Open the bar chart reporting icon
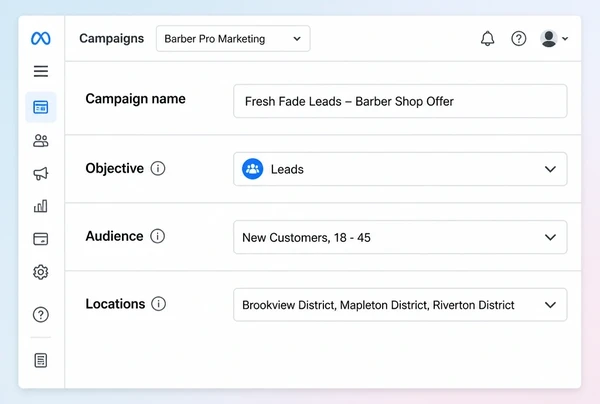The image size is (600, 404). pyautogui.click(x=41, y=206)
